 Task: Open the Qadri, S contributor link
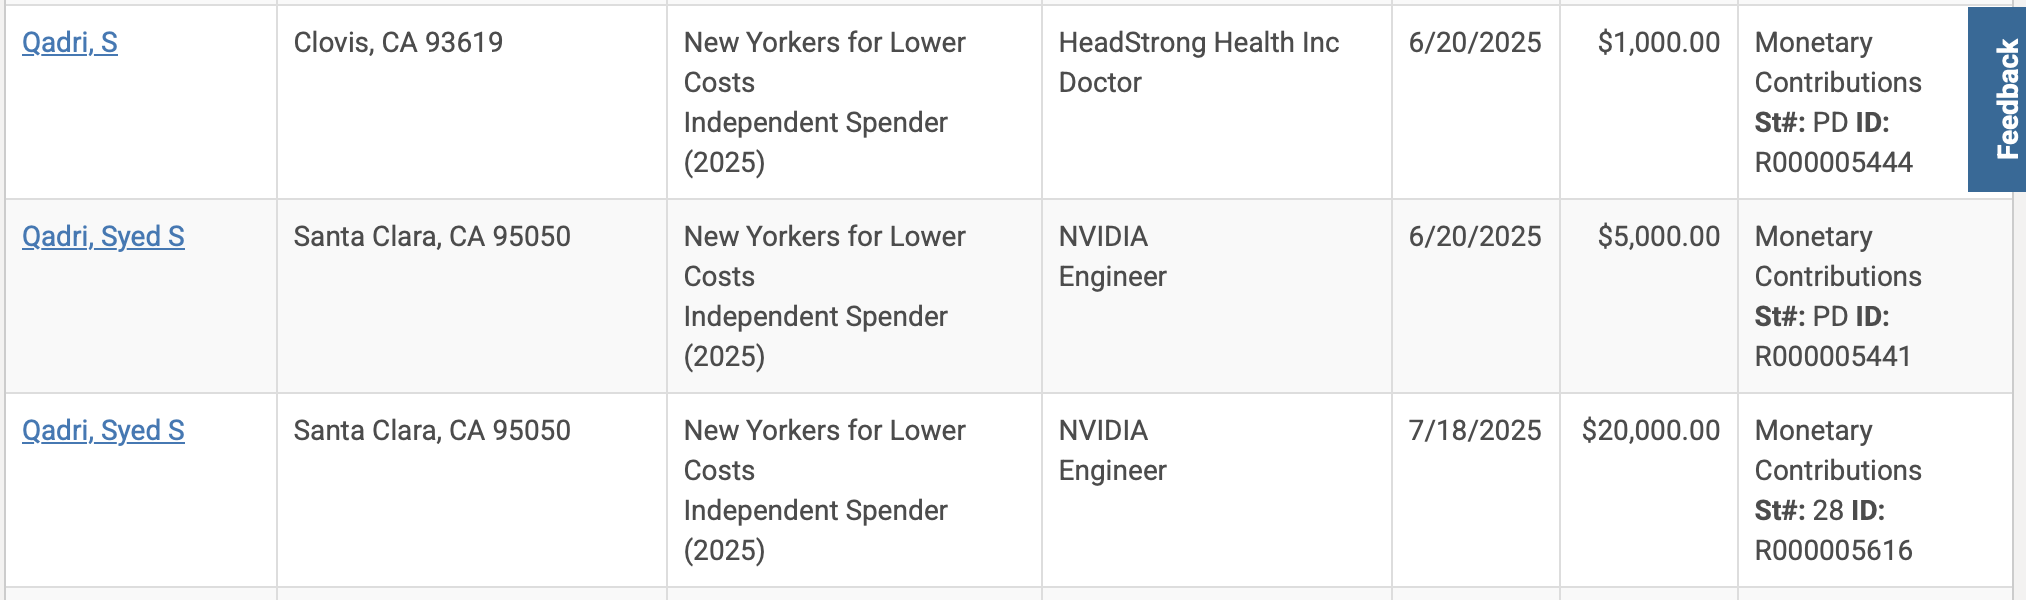70,43
